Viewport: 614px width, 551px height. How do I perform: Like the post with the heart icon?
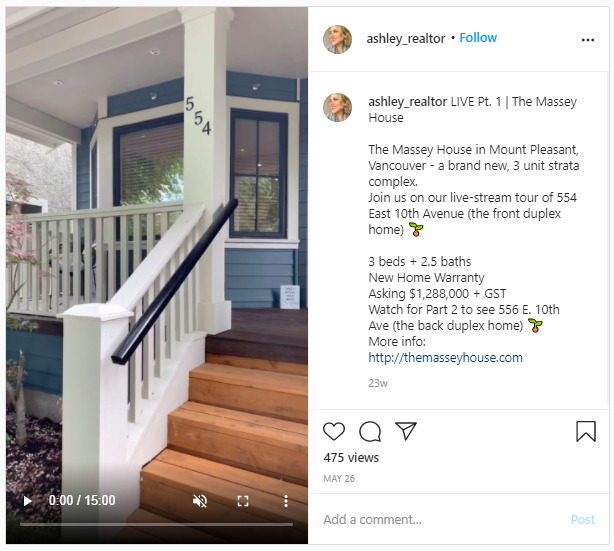point(334,431)
